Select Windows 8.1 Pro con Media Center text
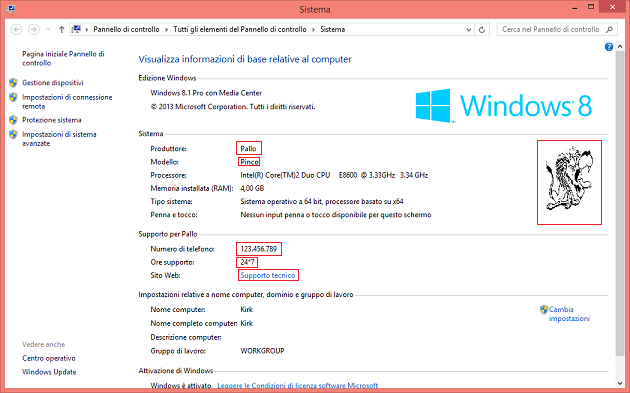This screenshot has width=630, height=393. pyautogui.click(x=206, y=93)
